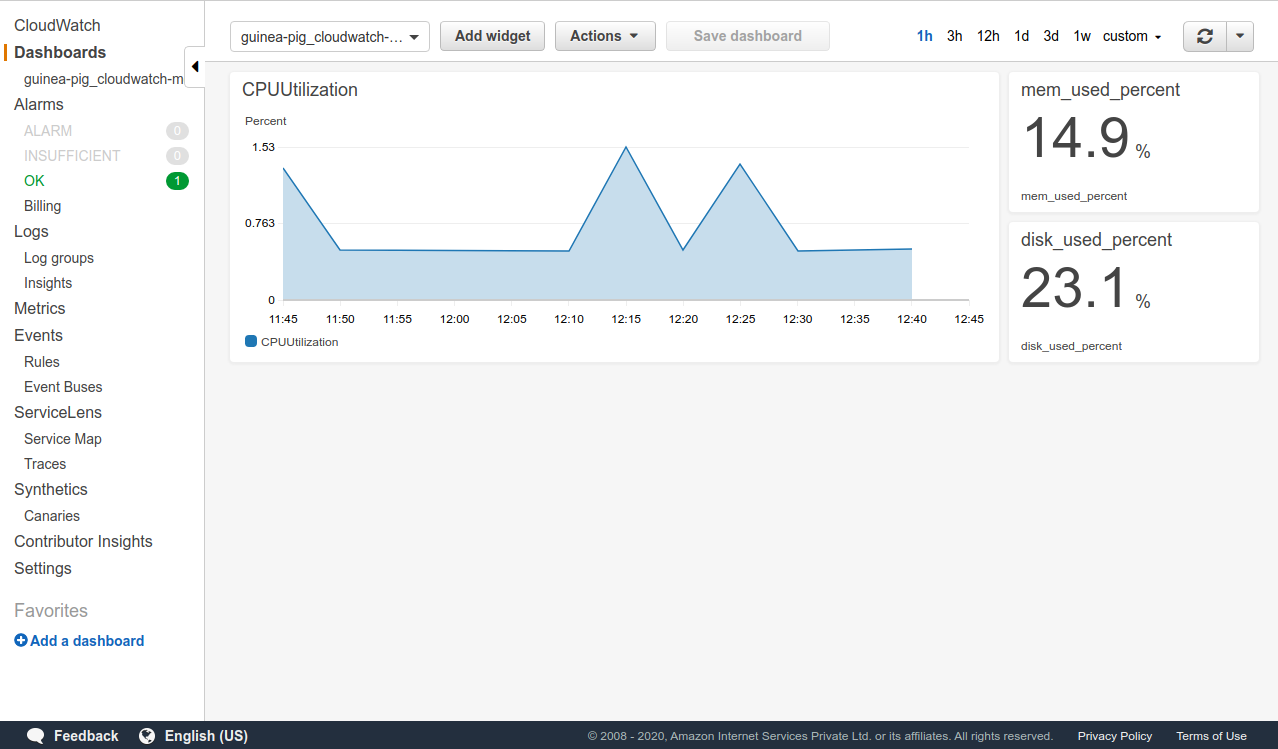Image resolution: width=1278 pixels, height=749 pixels.
Task: Go to Metrics in the sidebar
Action: (x=40, y=308)
